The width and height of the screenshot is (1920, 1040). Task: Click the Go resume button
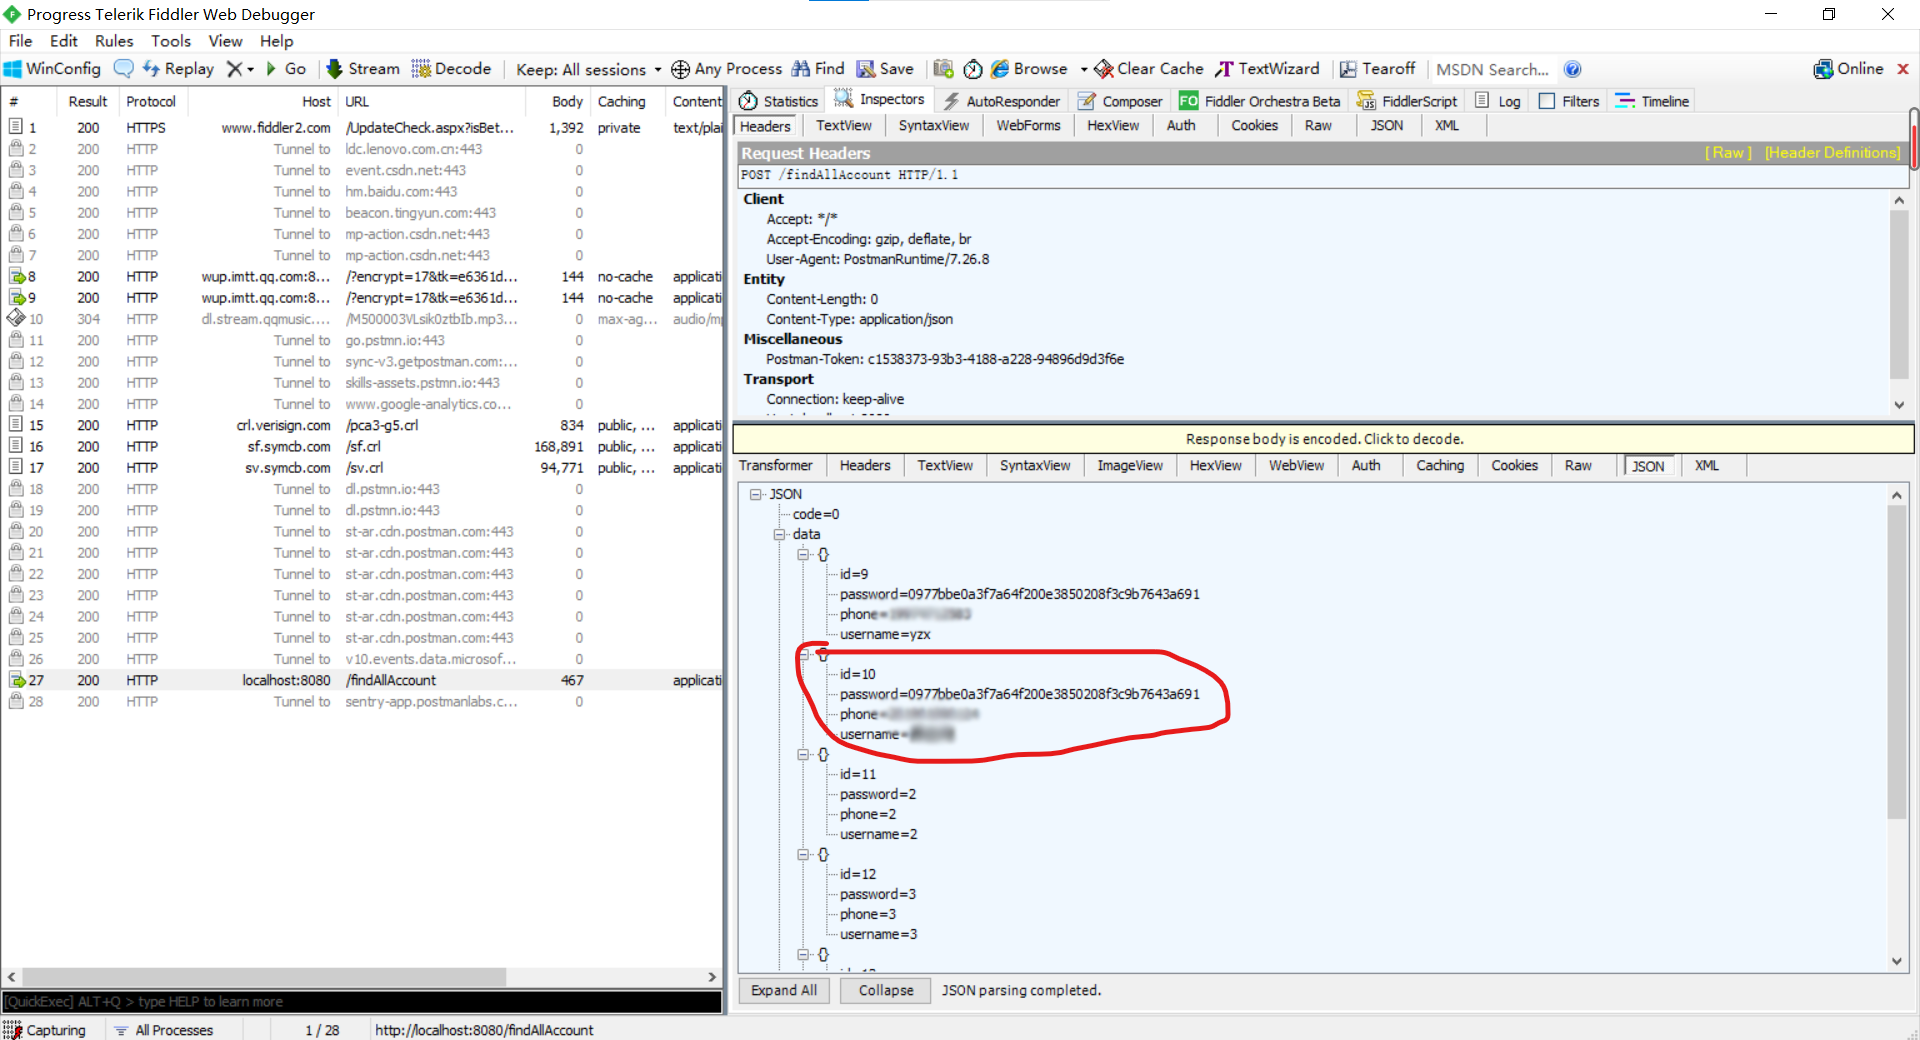[285, 69]
